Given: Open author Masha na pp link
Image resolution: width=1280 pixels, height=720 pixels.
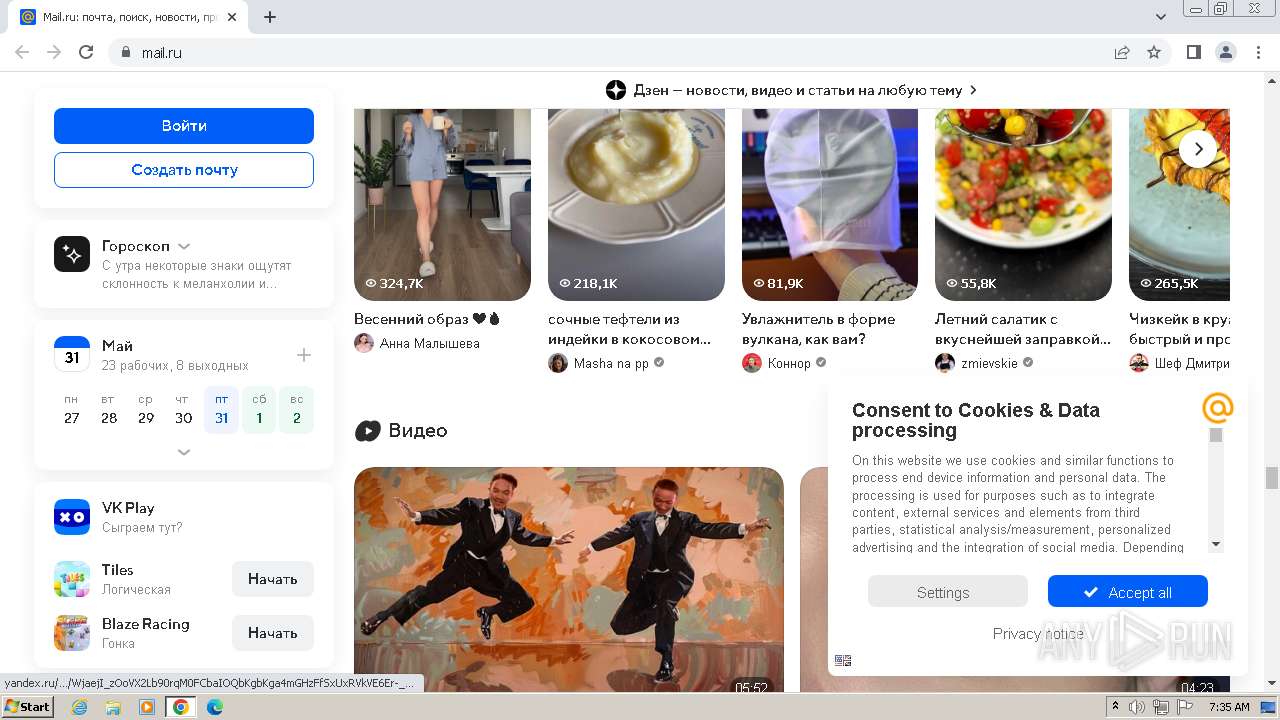Looking at the screenshot, I should point(611,363).
